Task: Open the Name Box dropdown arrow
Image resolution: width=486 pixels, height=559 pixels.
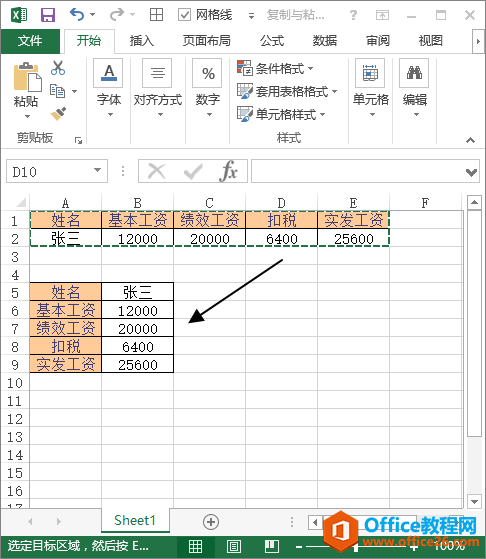Action: pyautogui.click(x=97, y=170)
